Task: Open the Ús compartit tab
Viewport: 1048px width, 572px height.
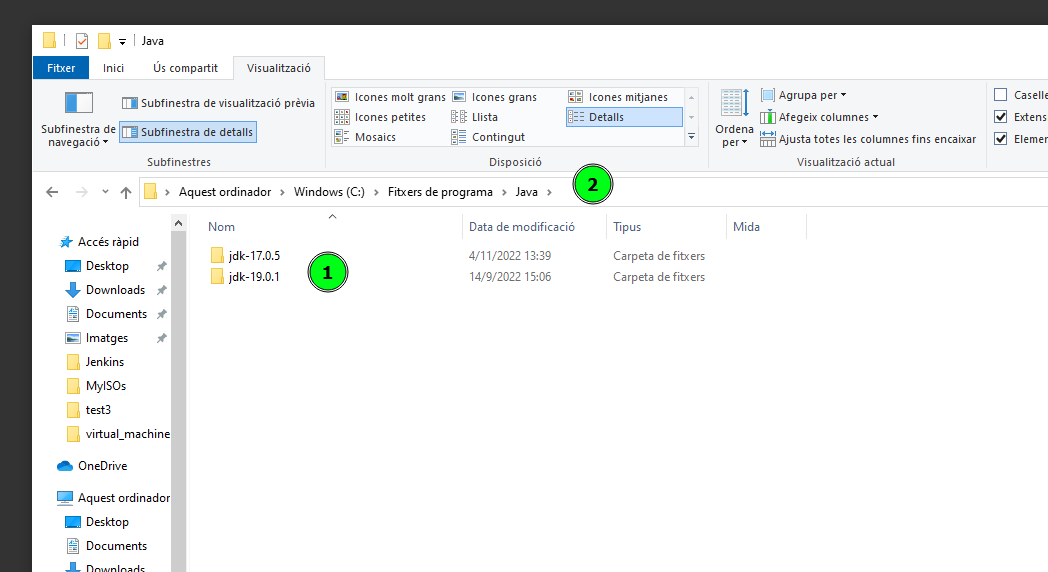Action: [185, 67]
